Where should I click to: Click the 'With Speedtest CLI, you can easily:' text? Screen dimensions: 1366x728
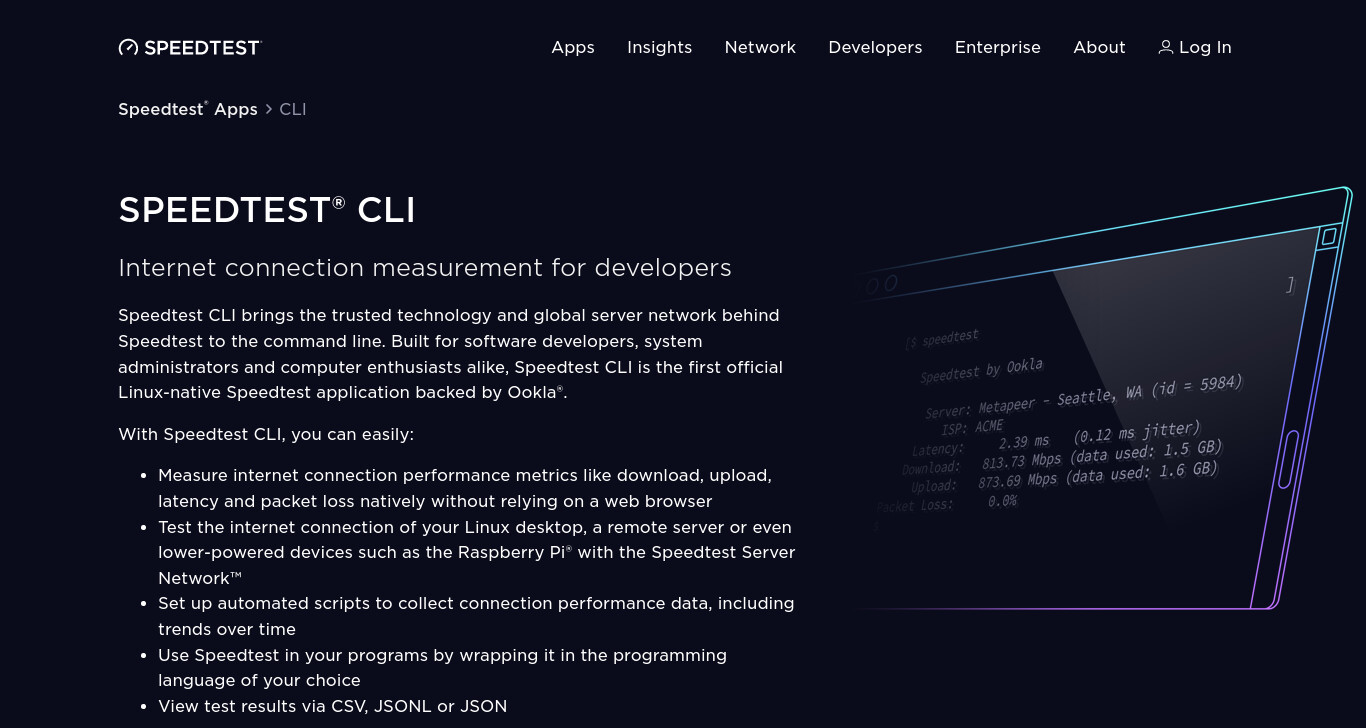pos(266,434)
